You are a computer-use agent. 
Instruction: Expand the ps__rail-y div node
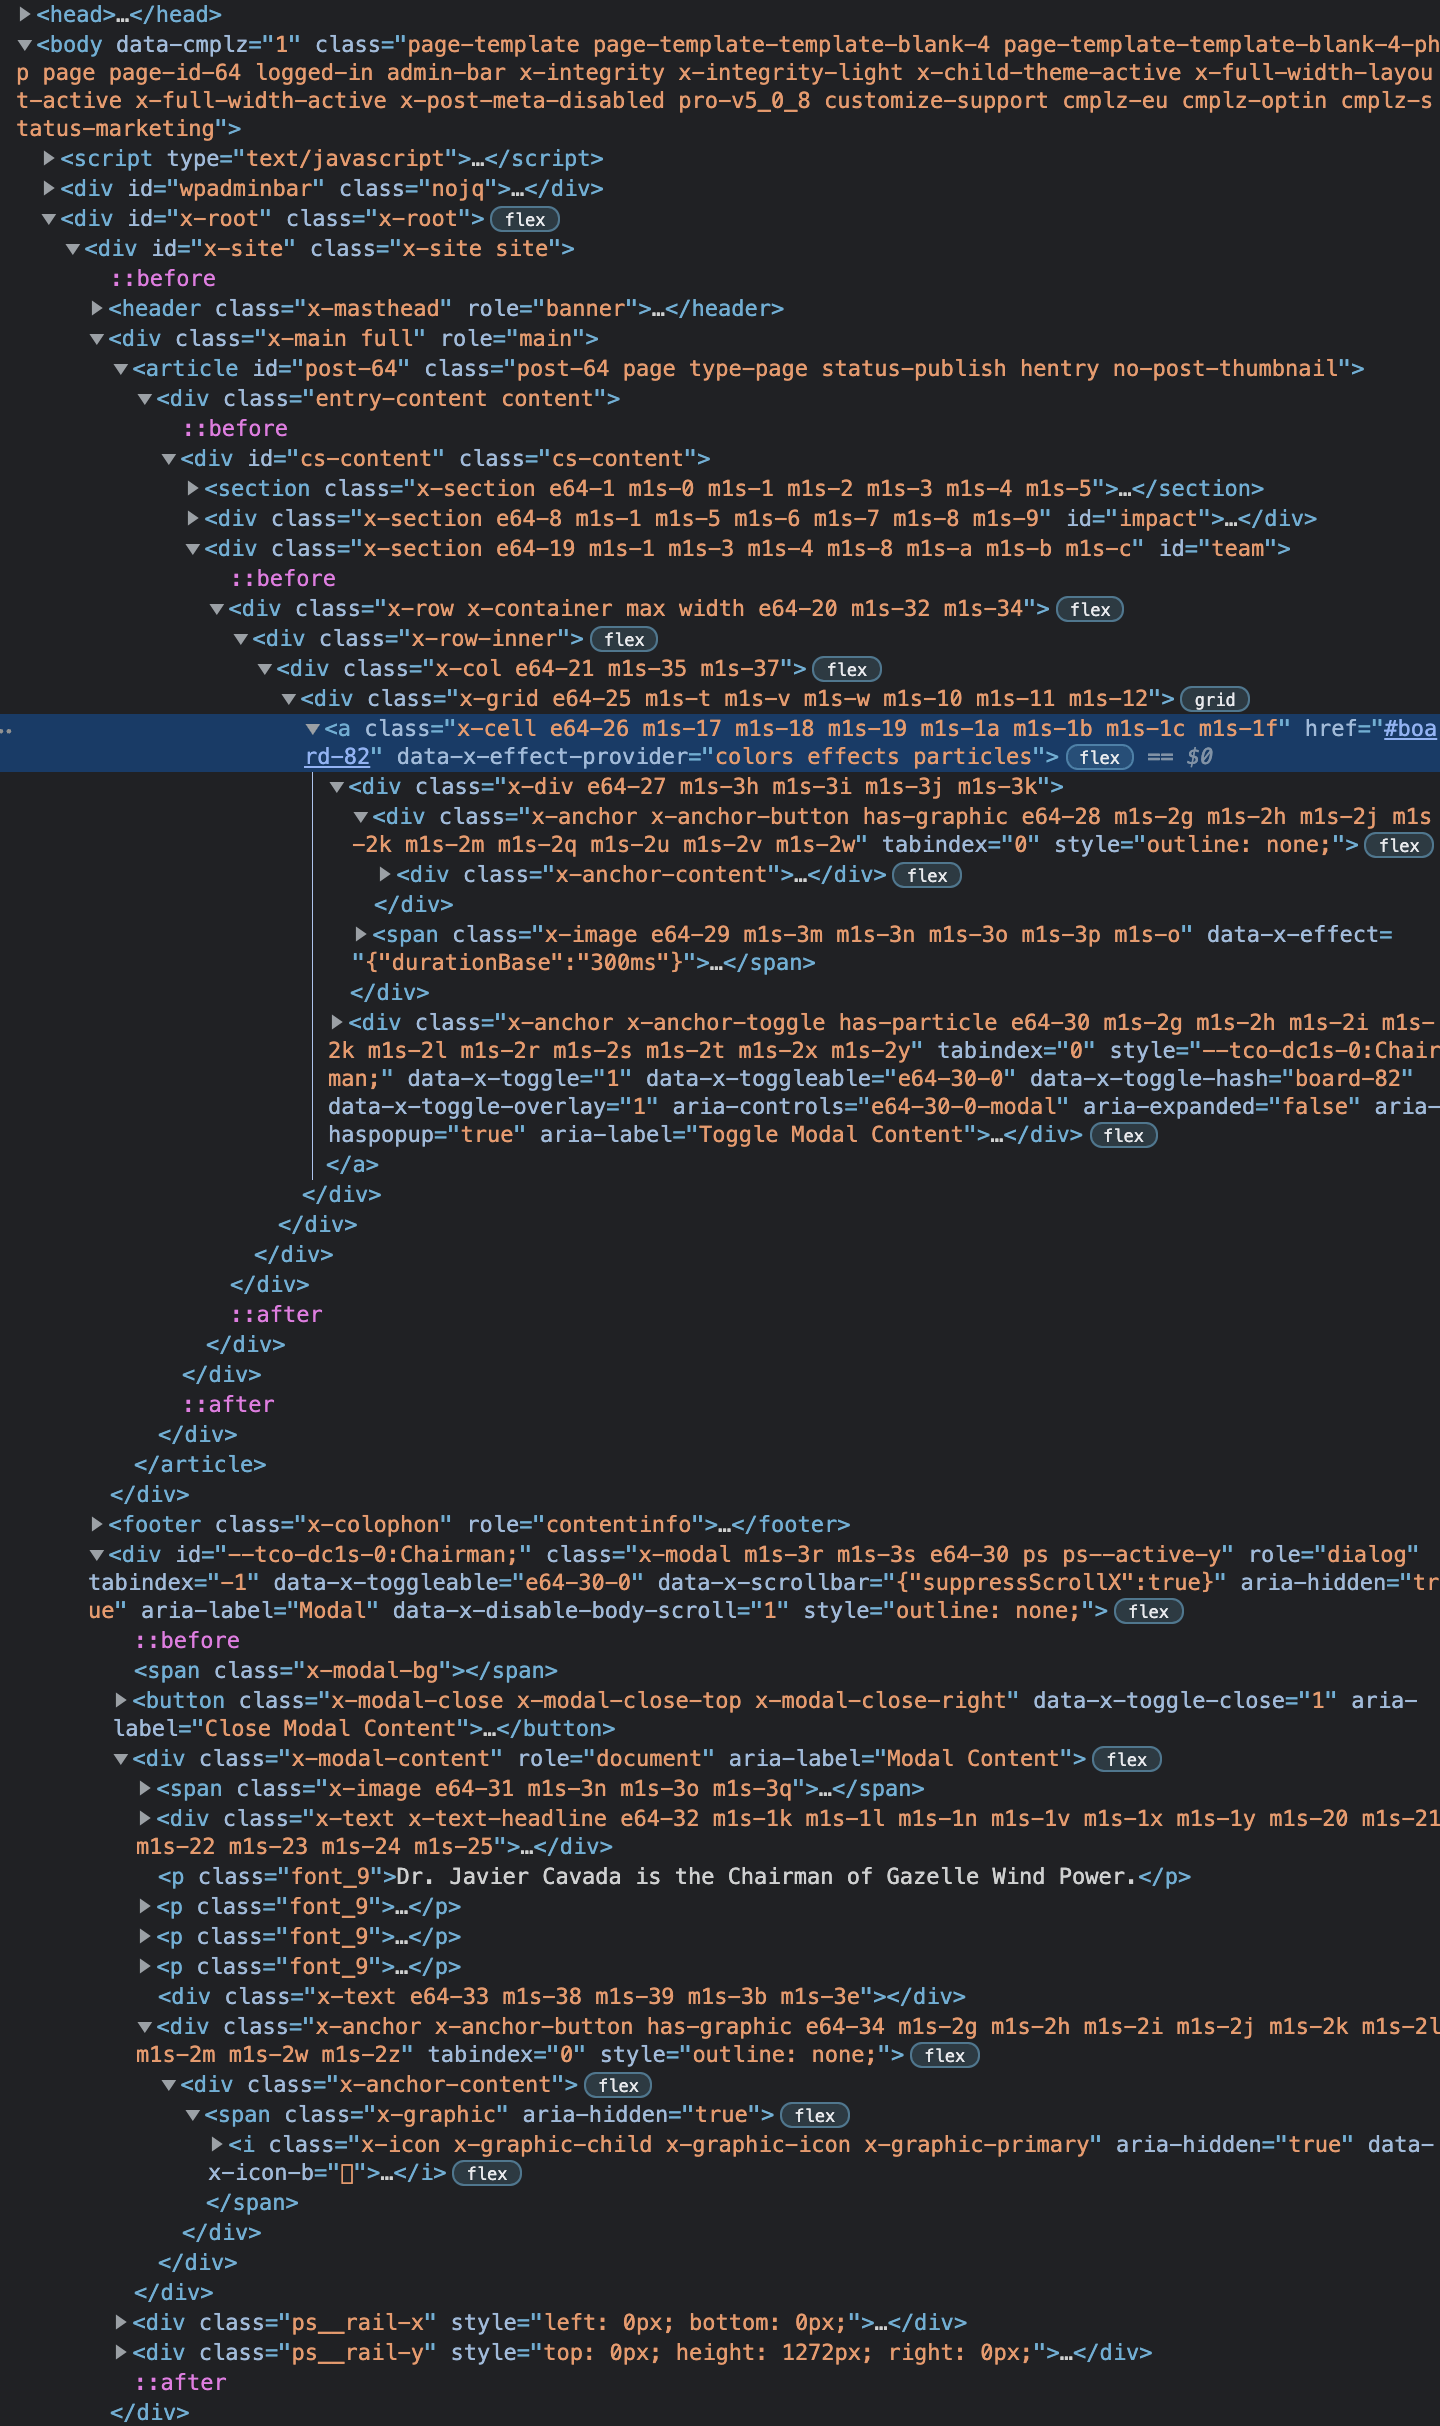tap(121, 2352)
